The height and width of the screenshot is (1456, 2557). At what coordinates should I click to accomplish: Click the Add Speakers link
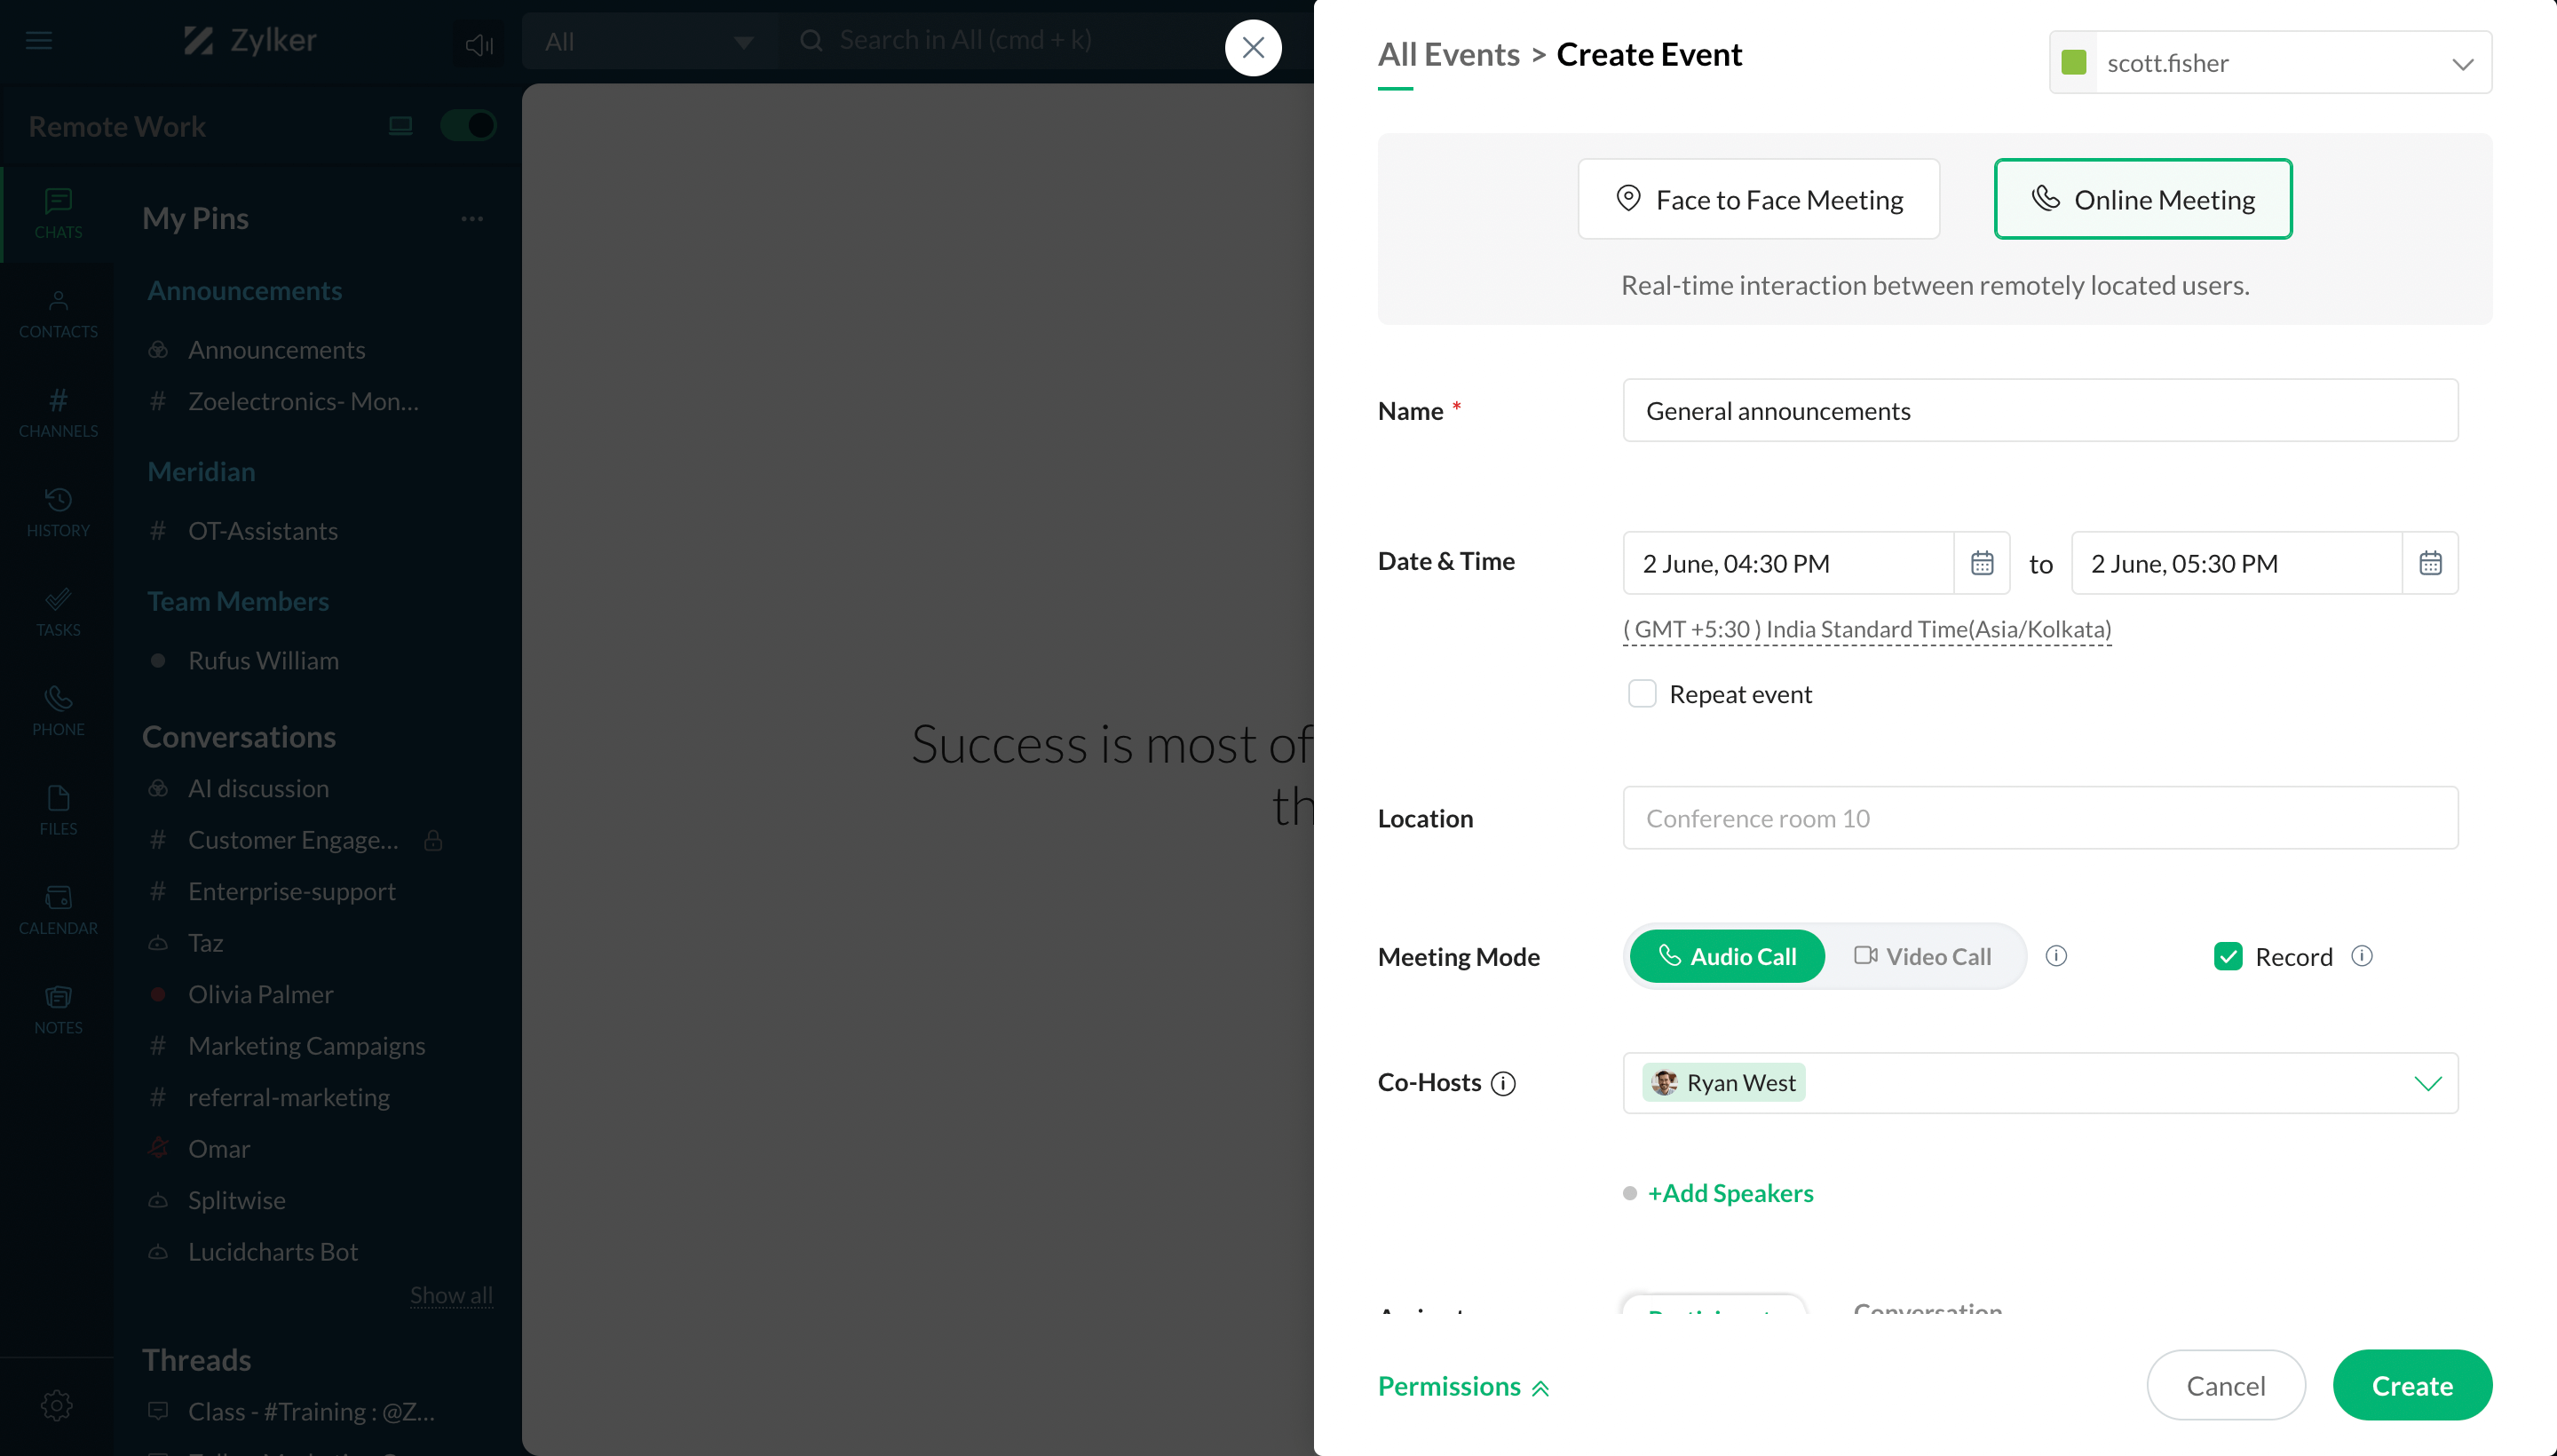coord(1730,1192)
